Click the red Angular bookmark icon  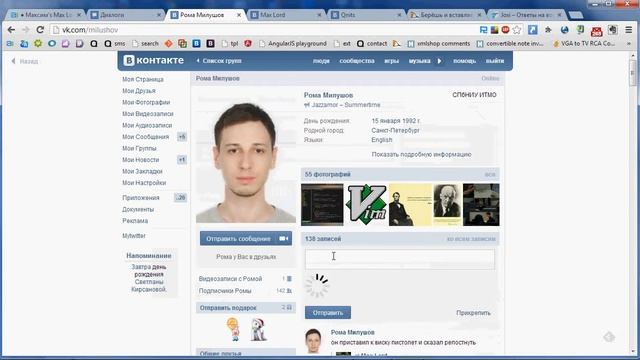click(248, 43)
